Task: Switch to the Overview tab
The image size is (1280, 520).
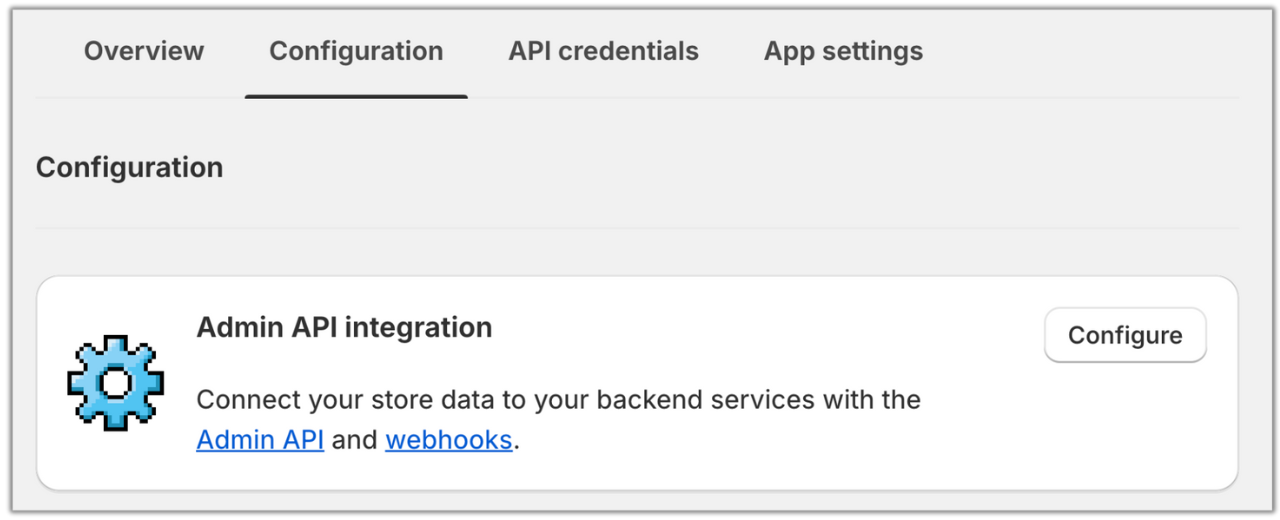Action: click(x=144, y=51)
